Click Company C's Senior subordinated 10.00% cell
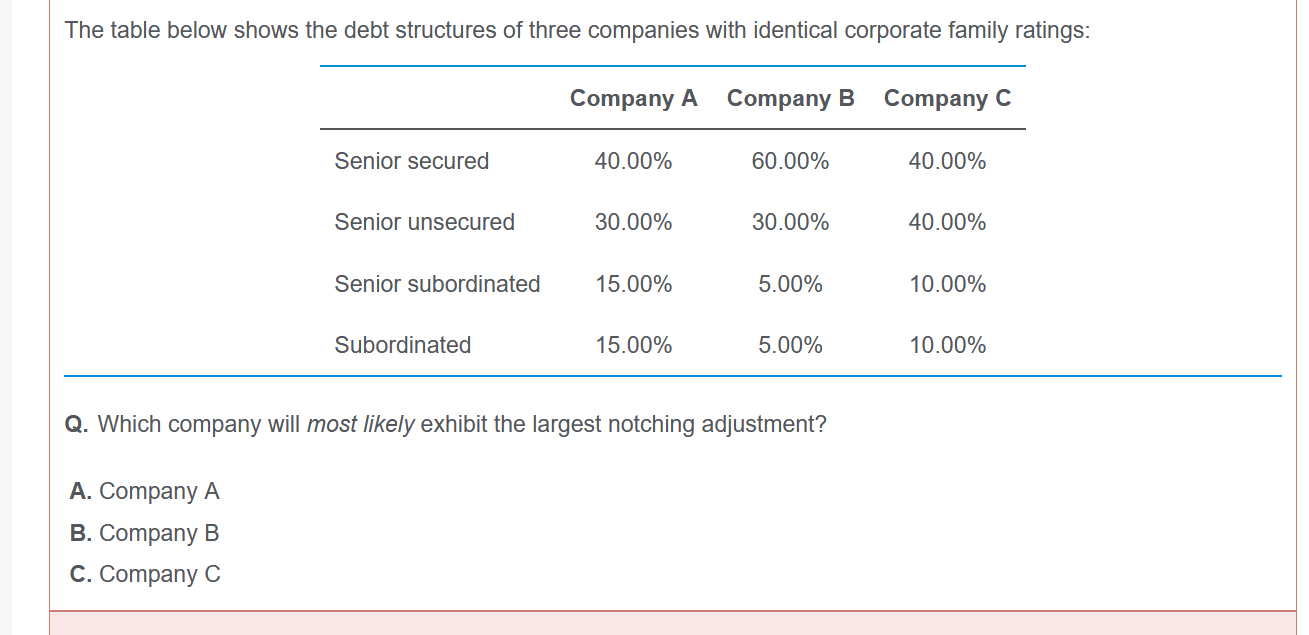Image resolution: width=1309 pixels, height=635 pixels. point(947,284)
